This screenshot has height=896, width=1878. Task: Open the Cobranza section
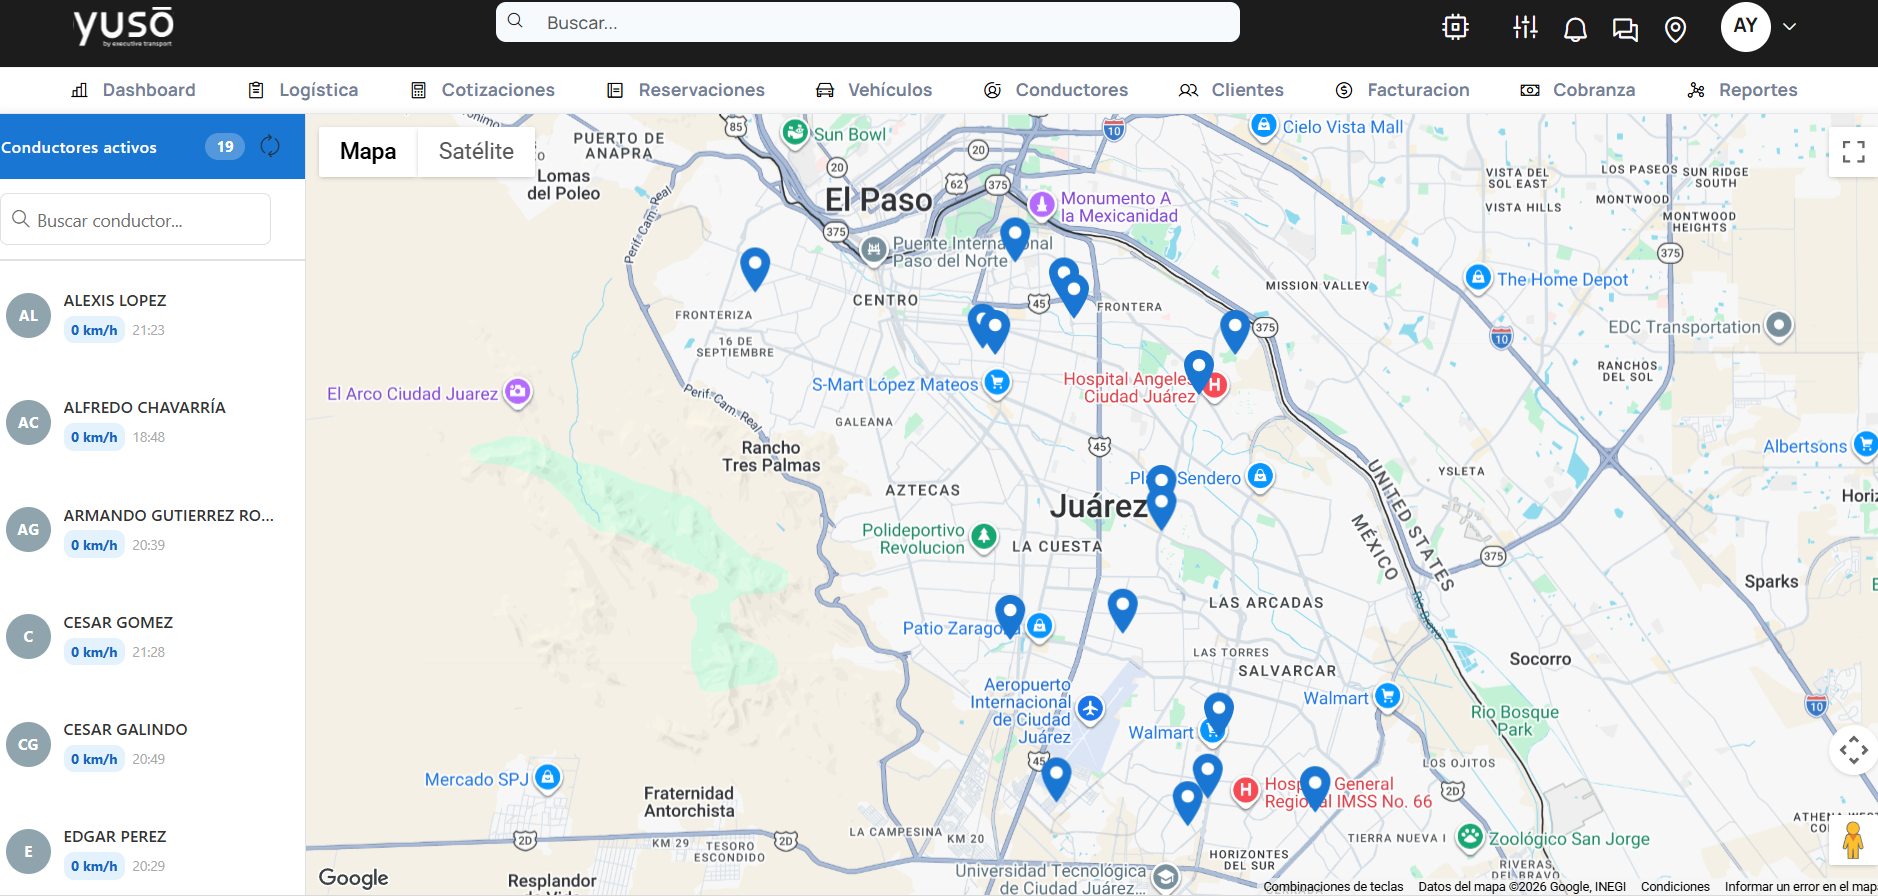(x=1578, y=90)
